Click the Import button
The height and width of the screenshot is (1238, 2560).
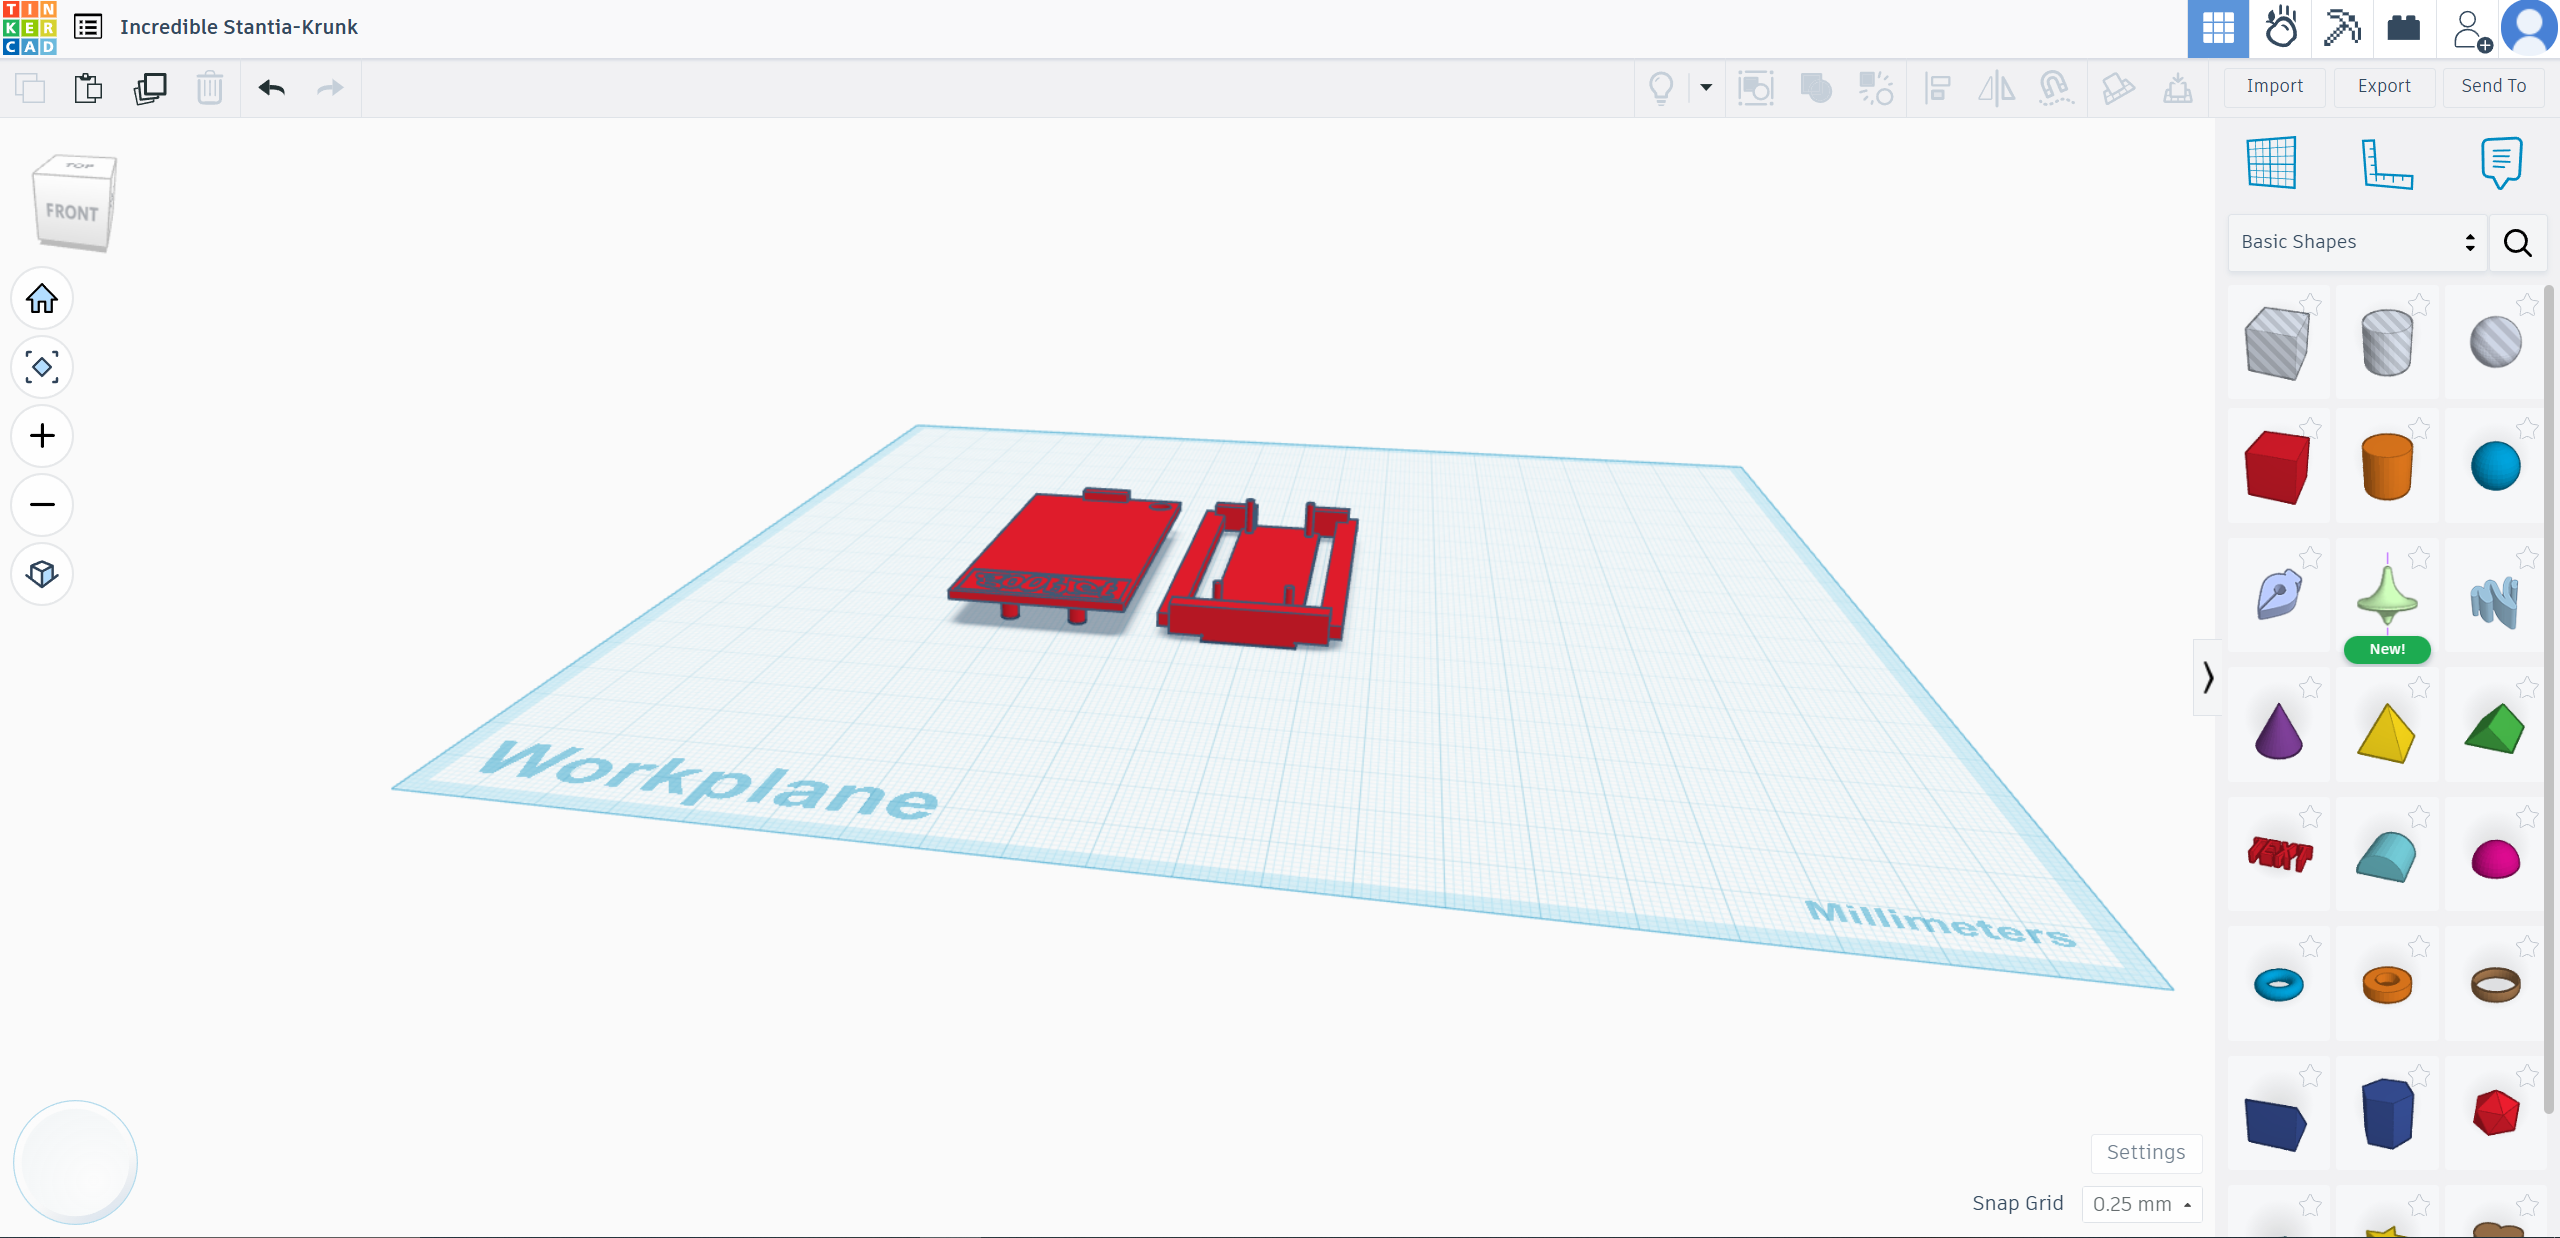coord(2274,86)
